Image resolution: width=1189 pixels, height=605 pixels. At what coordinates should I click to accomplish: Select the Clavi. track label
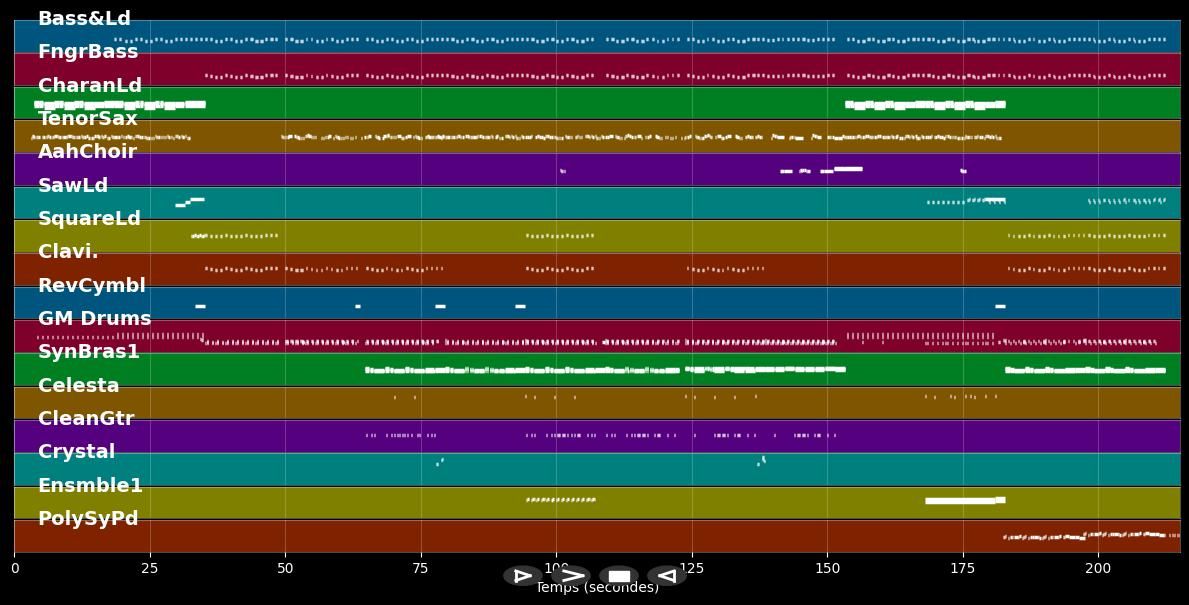pos(68,252)
